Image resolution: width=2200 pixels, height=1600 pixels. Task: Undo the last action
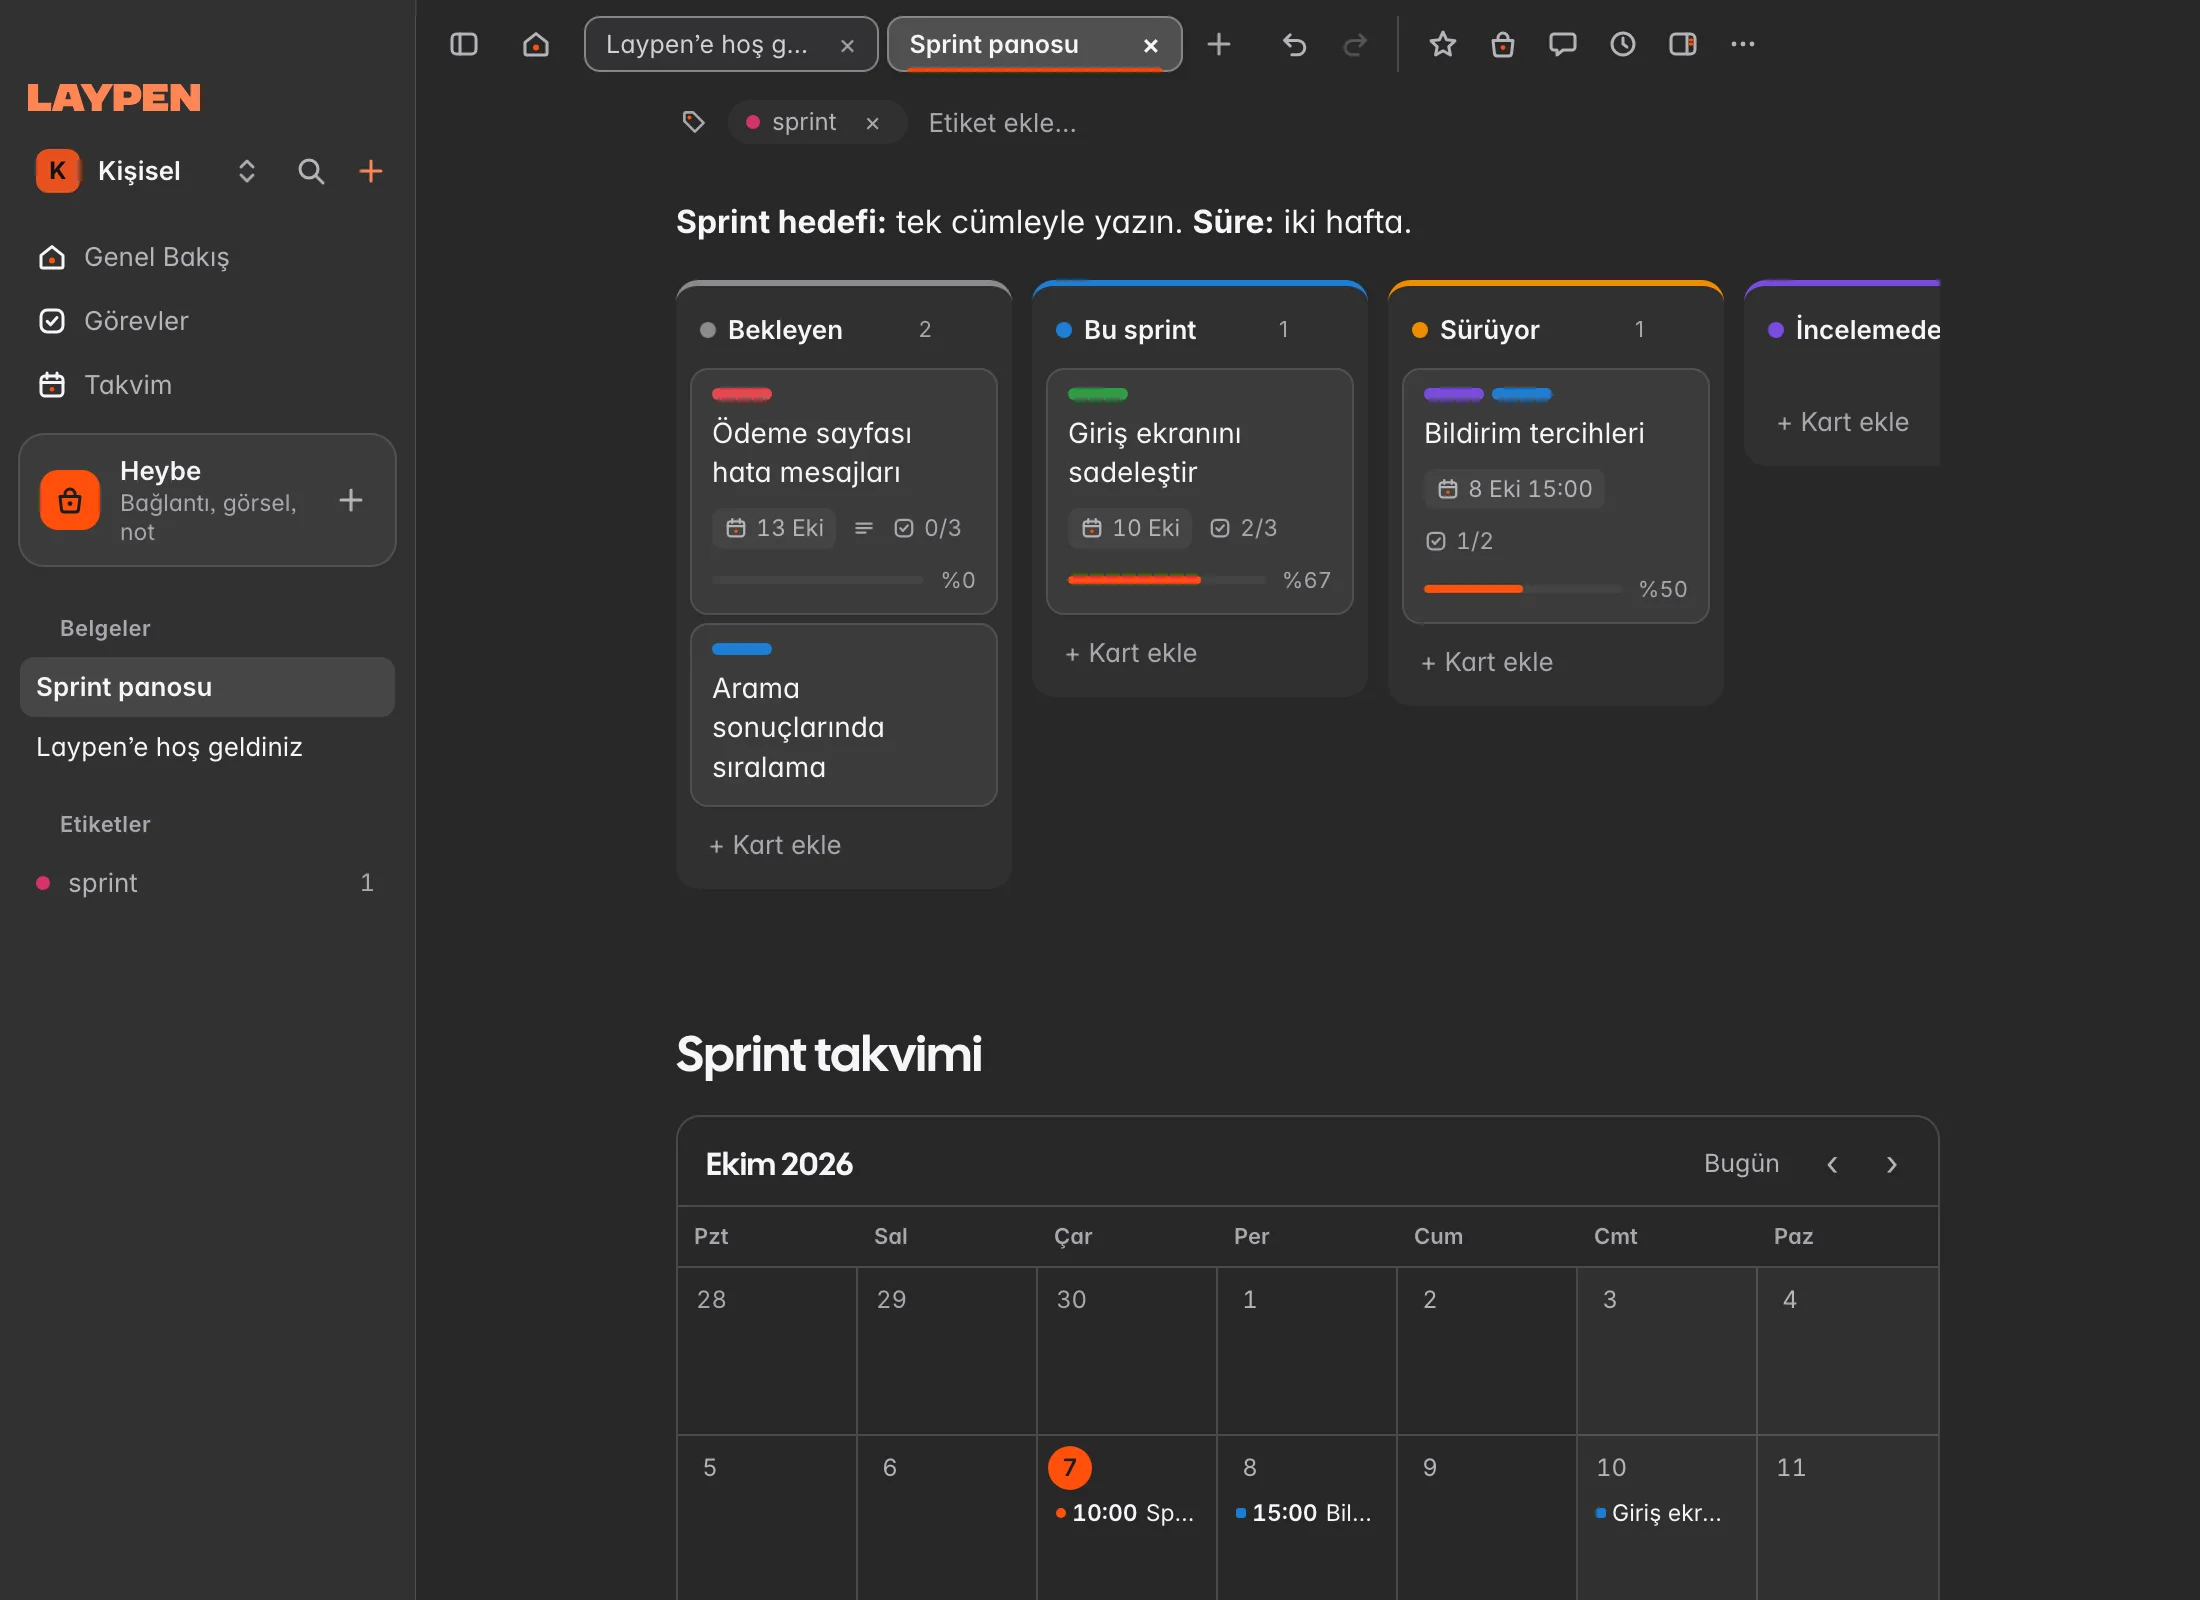click(x=1294, y=44)
